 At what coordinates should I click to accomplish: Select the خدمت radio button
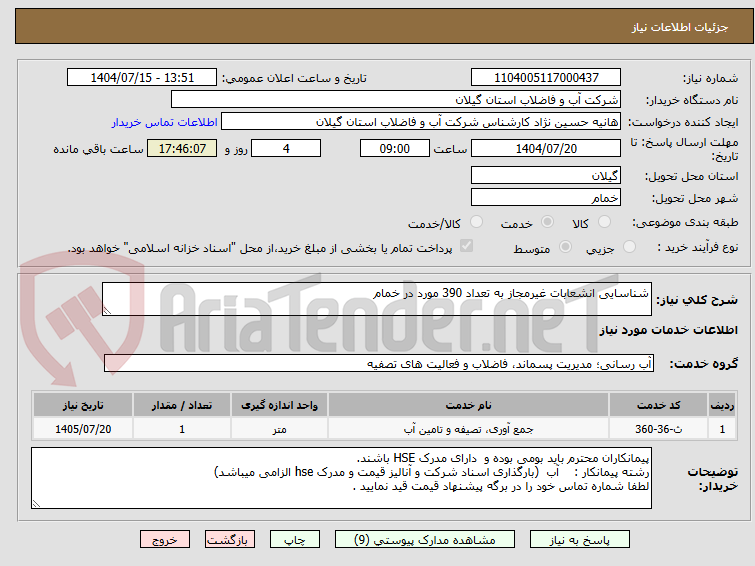[x=547, y=222]
